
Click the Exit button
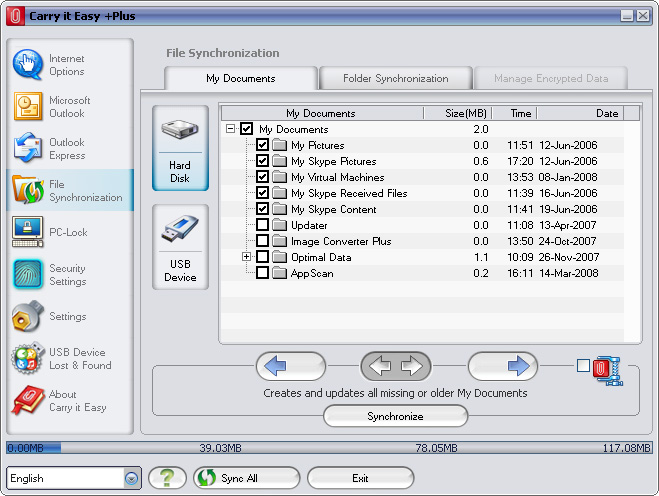click(361, 478)
